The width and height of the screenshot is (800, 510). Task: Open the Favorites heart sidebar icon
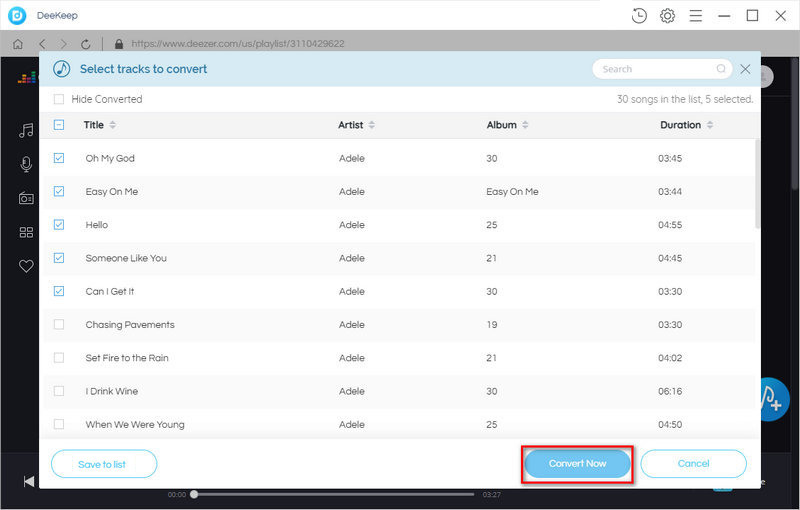26,266
